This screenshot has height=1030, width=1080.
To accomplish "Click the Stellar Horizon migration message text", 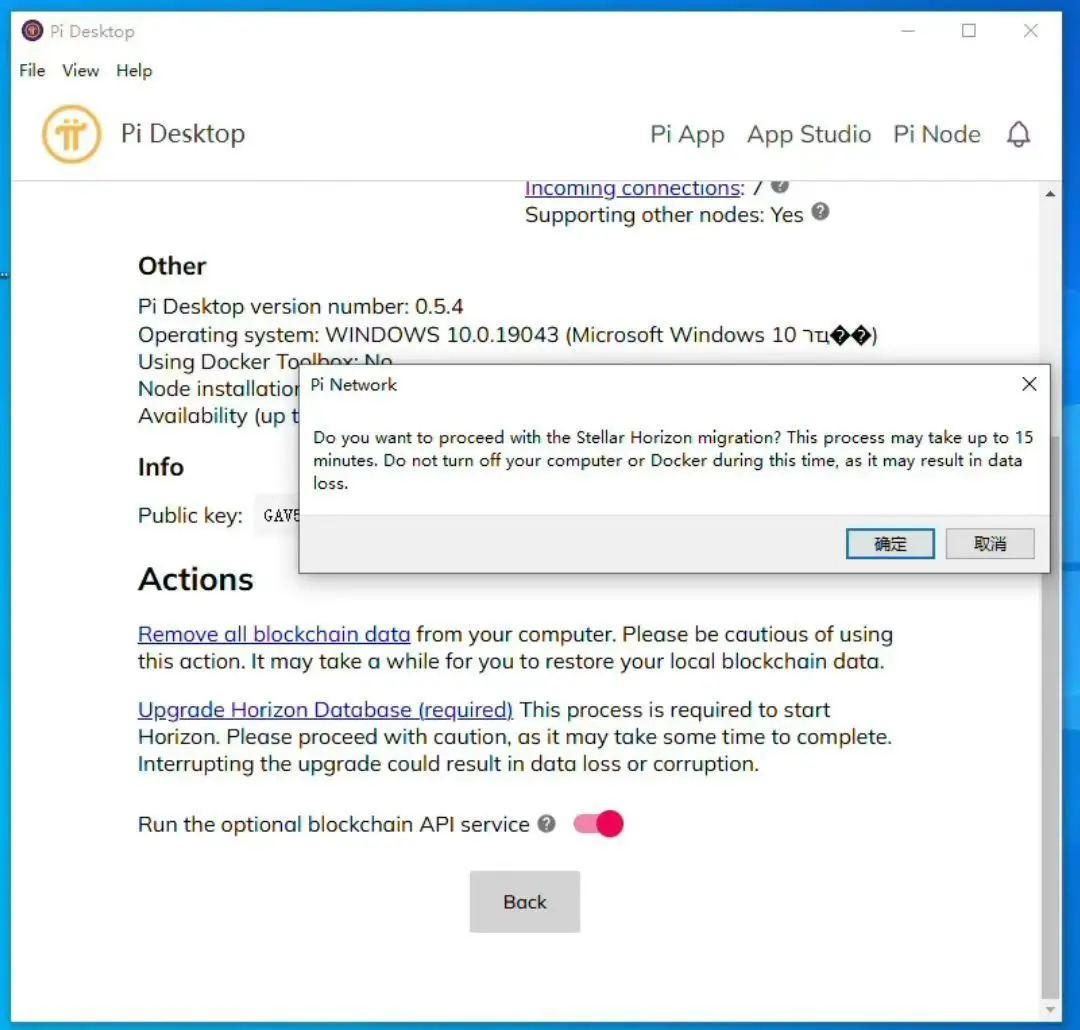I will pyautogui.click(x=673, y=460).
